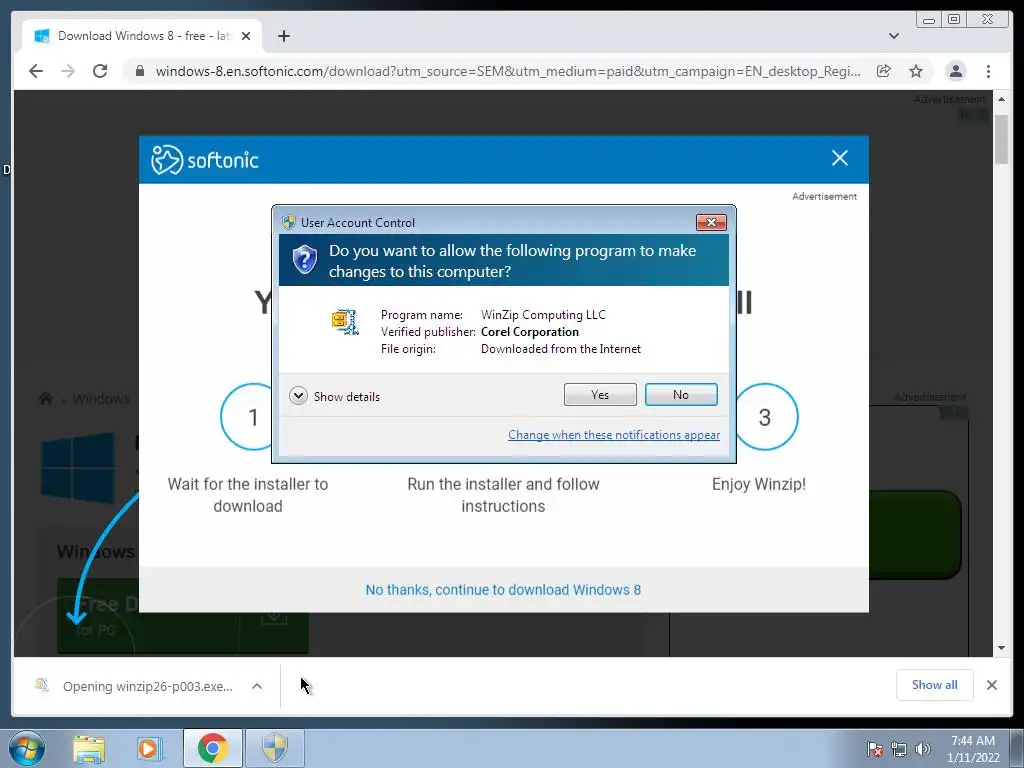Viewport: 1024px width, 768px height.
Task: Click the 'Corel Corporation' publisher text
Action: [x=530, y=332]
